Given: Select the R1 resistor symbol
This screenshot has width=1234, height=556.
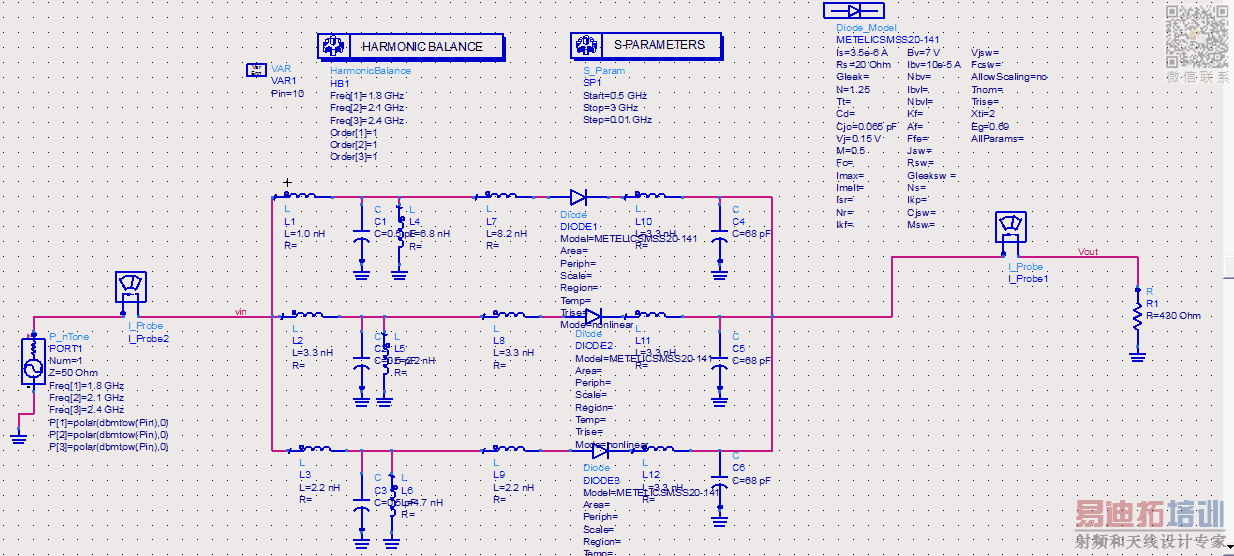Looking at the screenshot, I should tap(1137, 316).
